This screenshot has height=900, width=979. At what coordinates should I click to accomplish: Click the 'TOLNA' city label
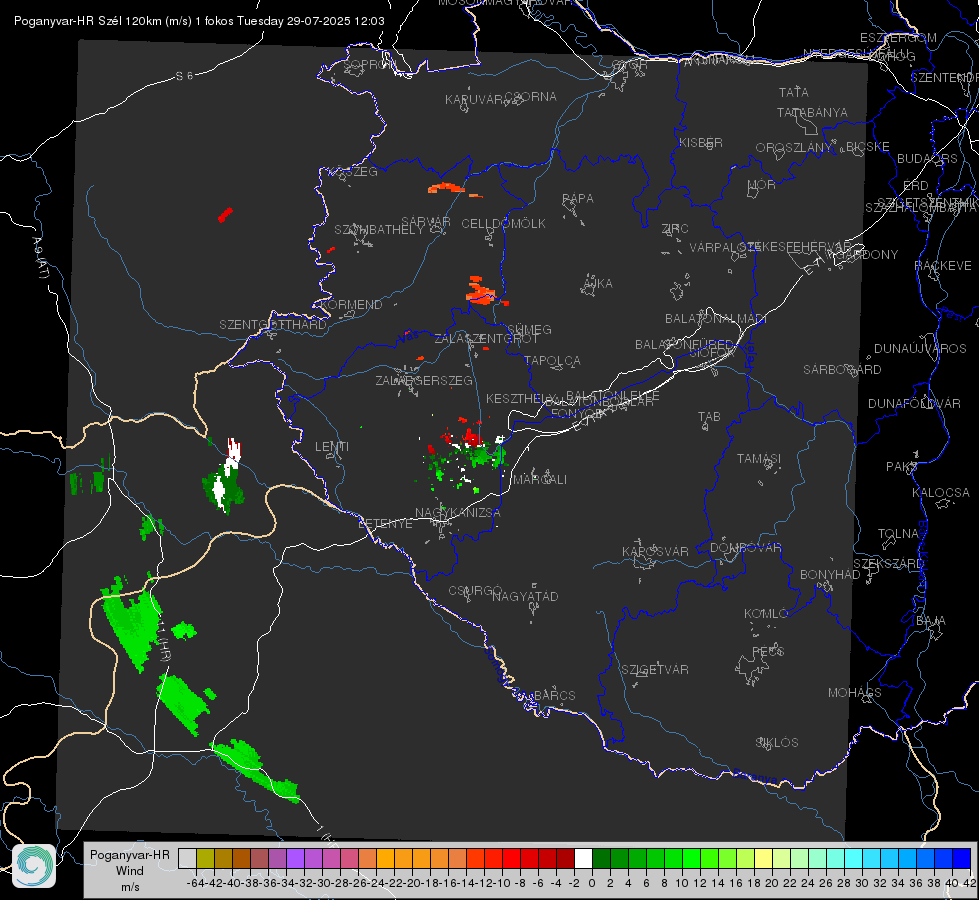pos(898,533)
